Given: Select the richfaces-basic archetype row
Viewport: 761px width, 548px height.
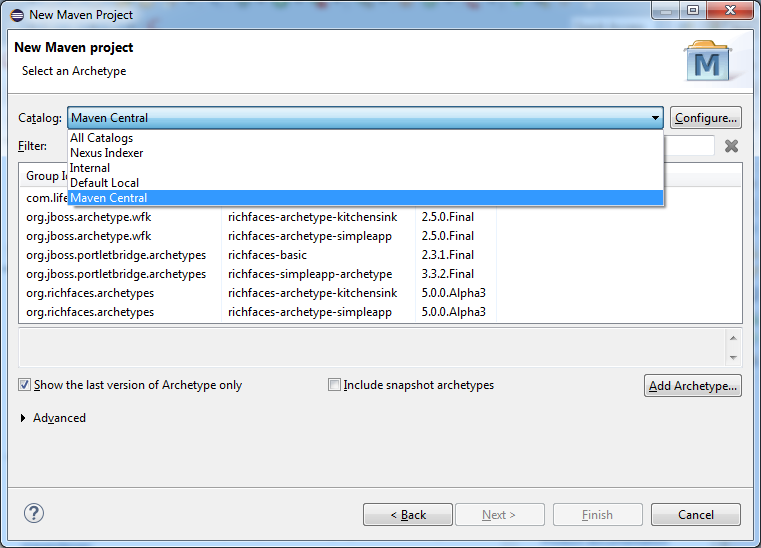Looking at the screenshot, I should pyautogui.click(x=265, y=255).
